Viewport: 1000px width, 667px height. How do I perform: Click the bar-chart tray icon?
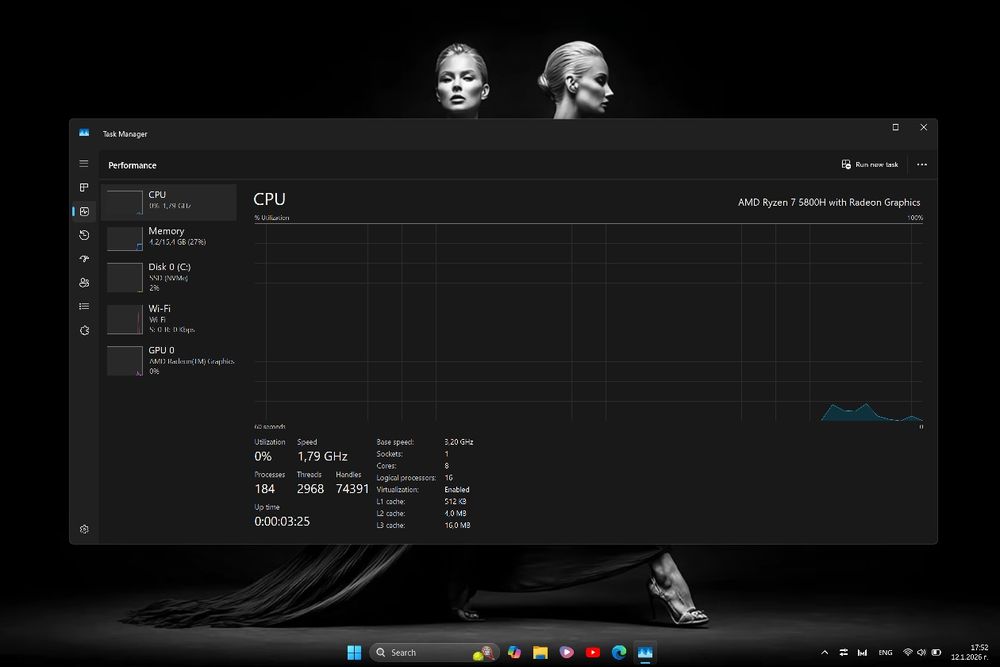(862, 652)
